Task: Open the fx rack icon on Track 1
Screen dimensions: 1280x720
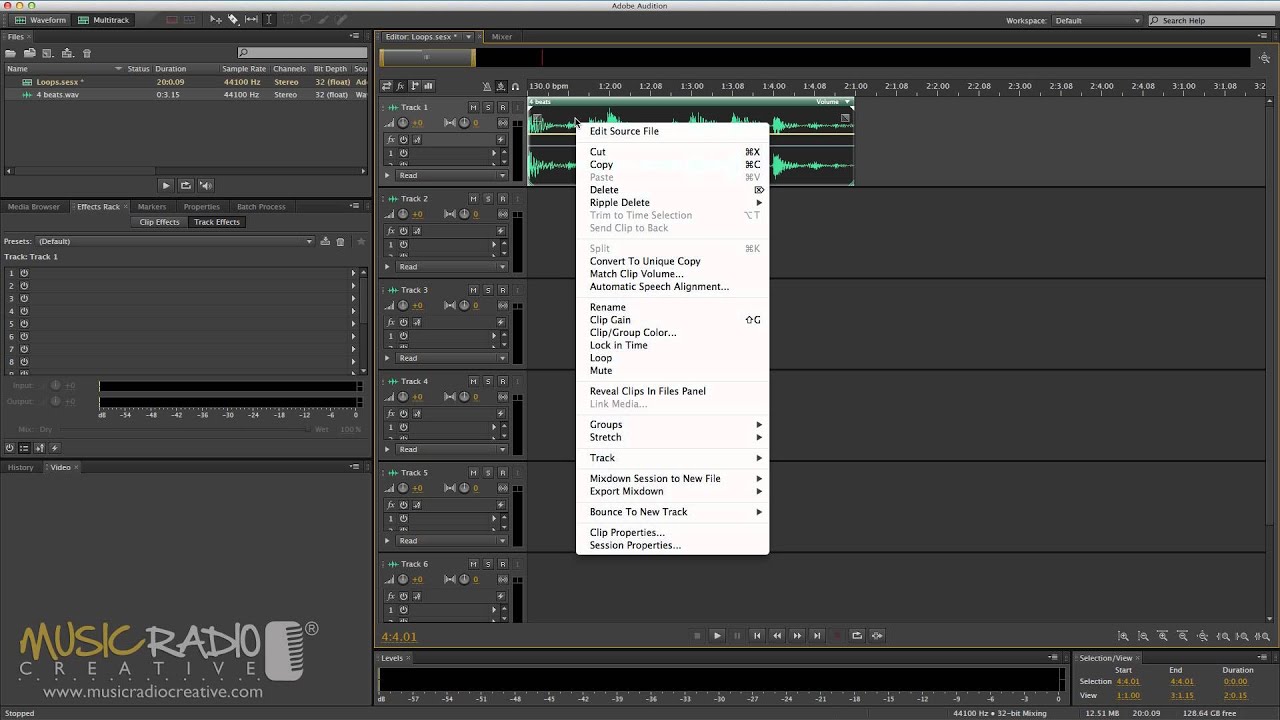Action: pos(390,140)
